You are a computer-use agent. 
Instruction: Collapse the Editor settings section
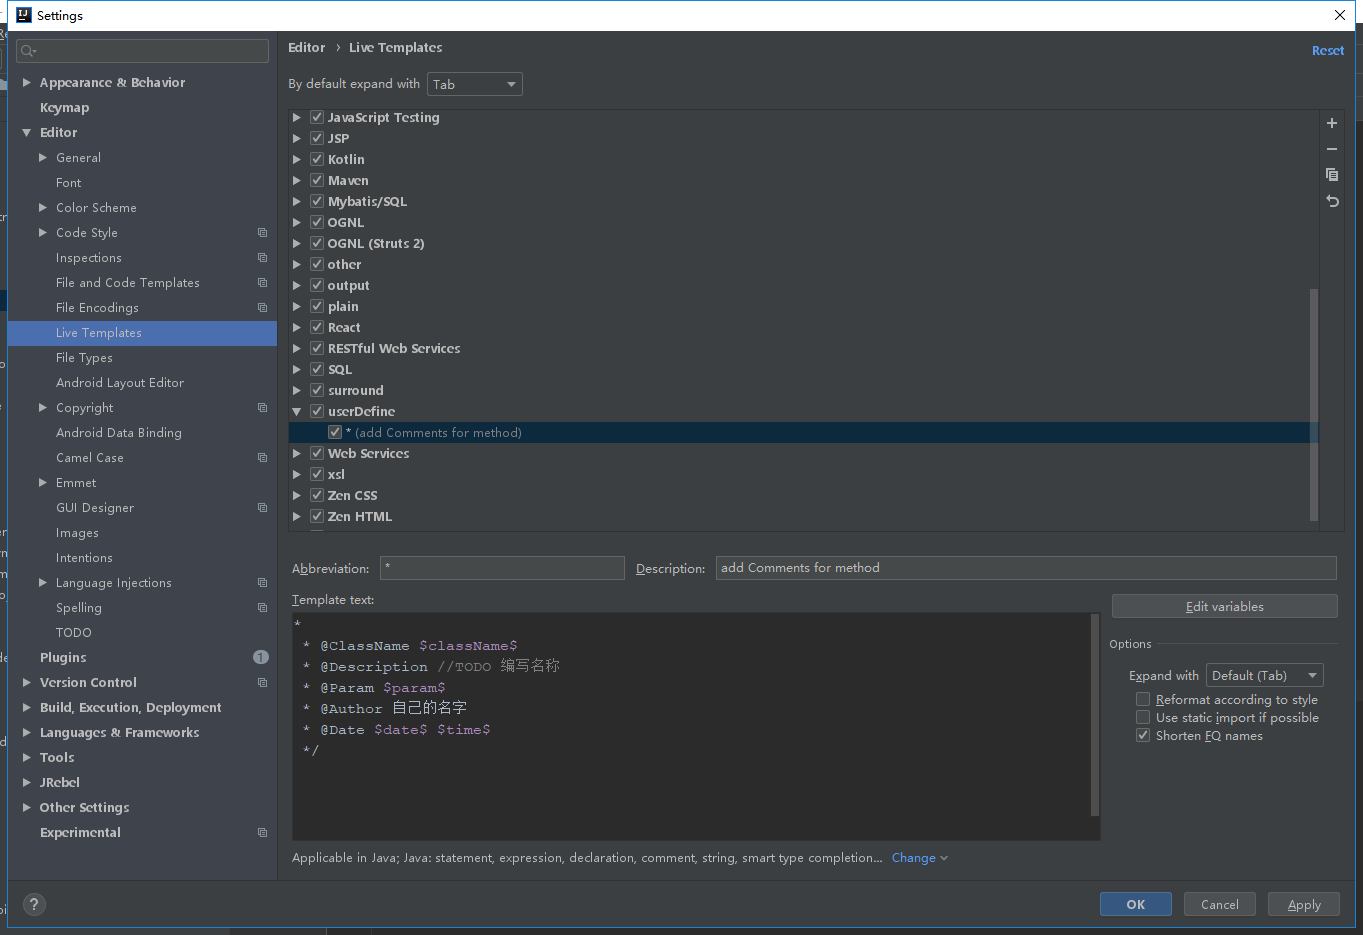point(27,132)
